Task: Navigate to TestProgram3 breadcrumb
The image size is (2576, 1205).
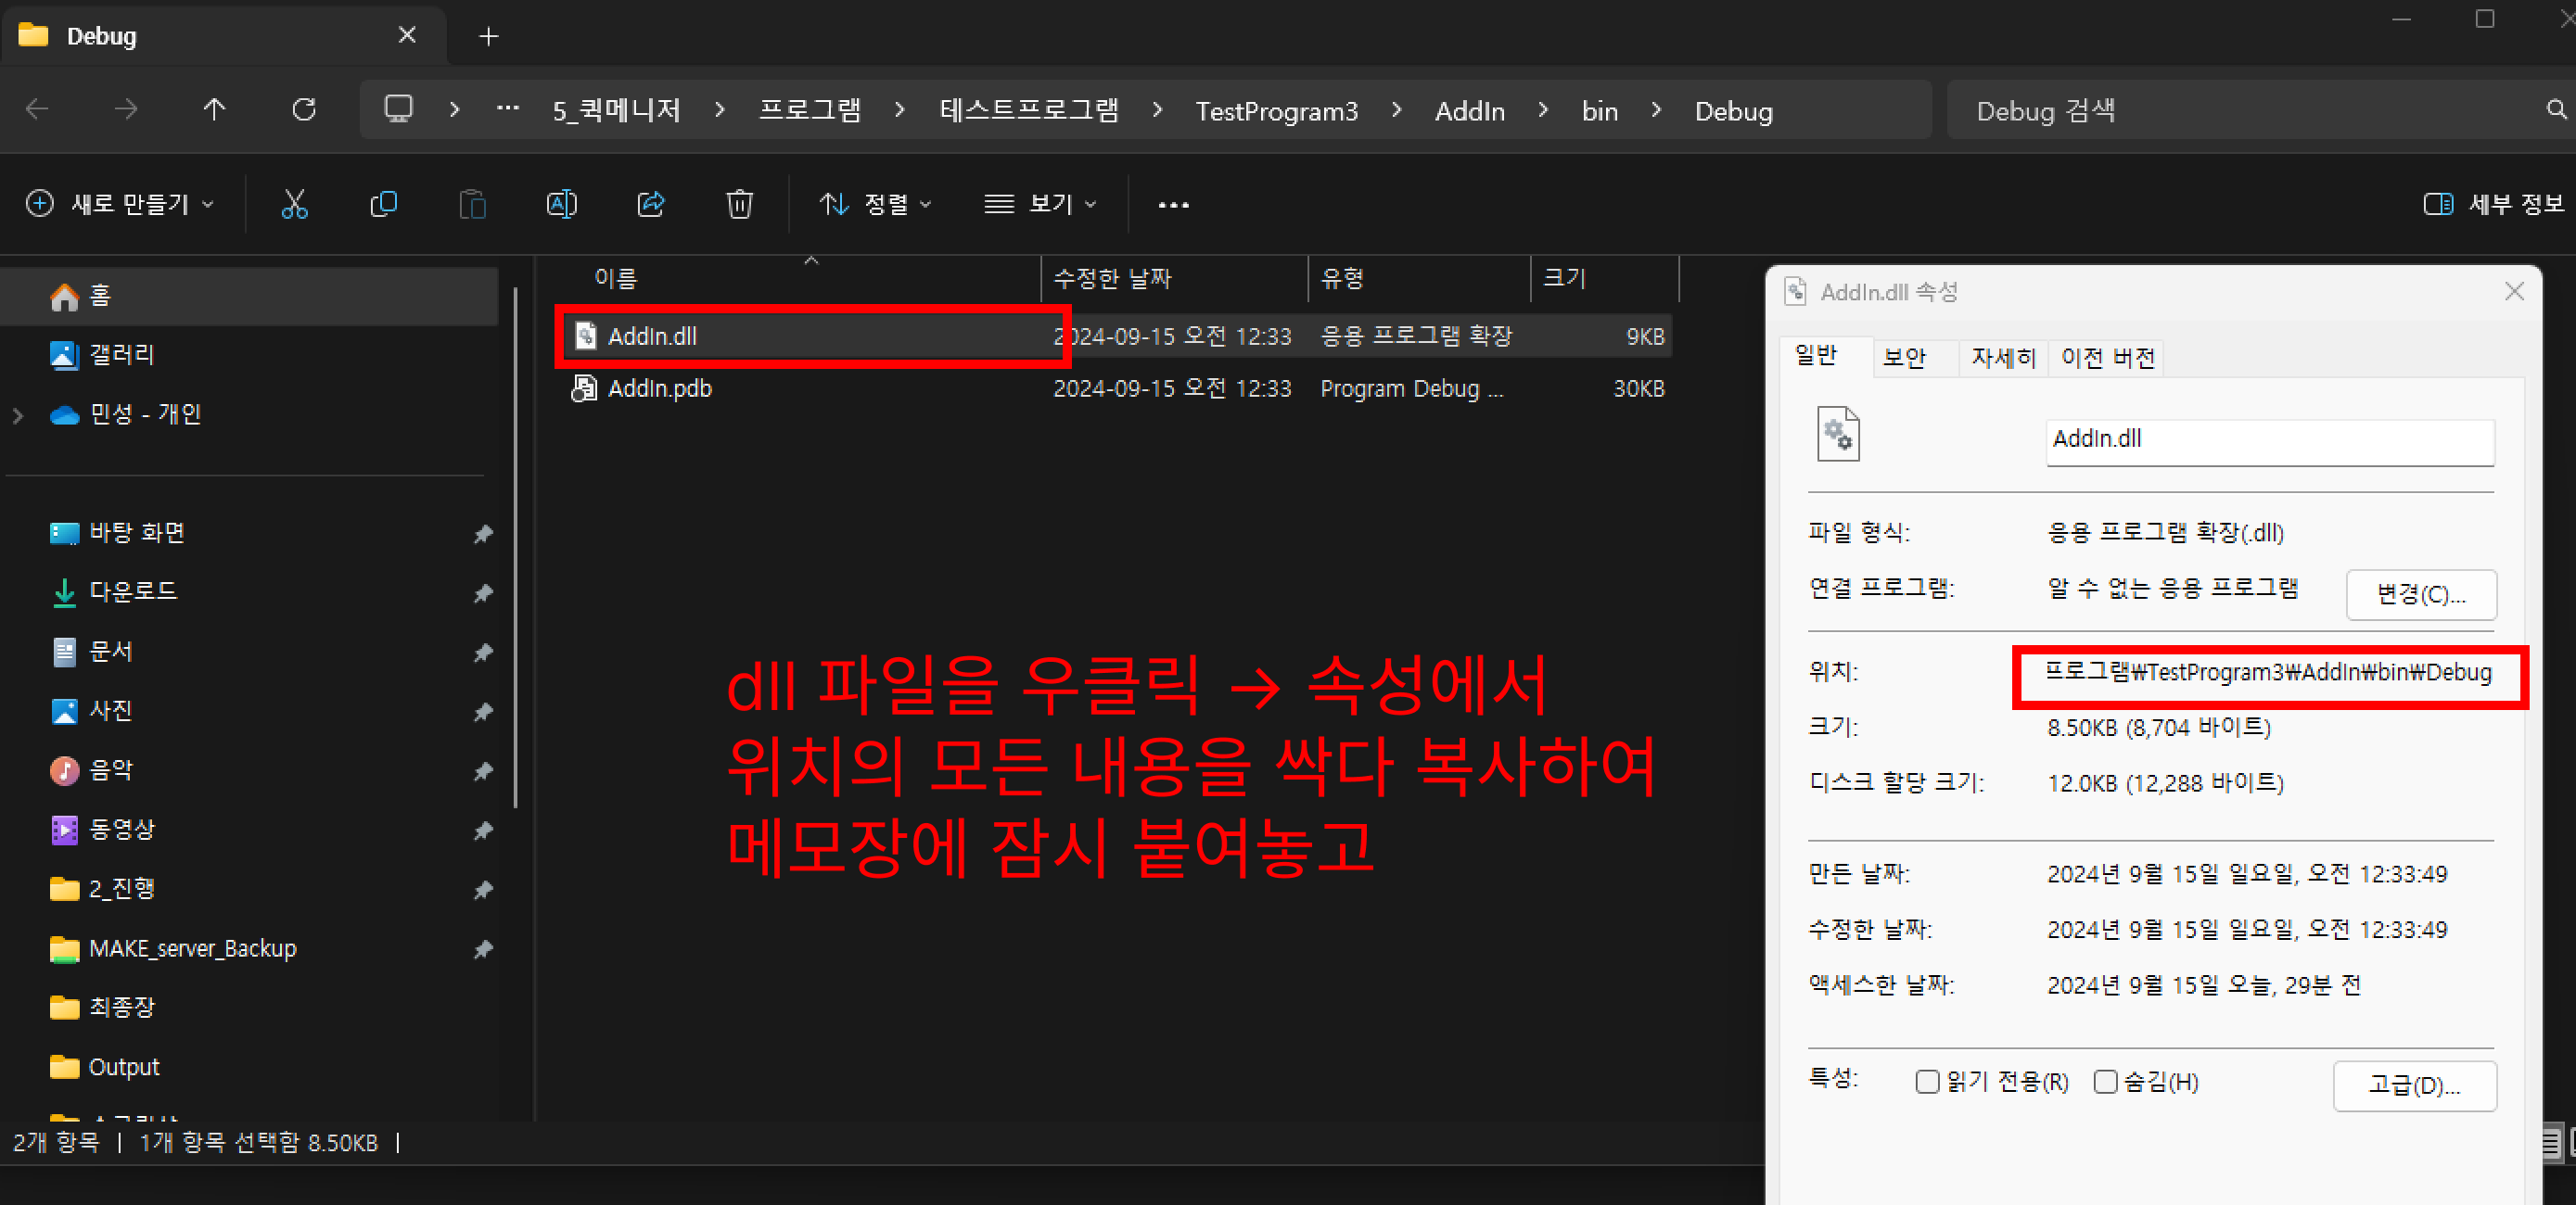Action: pos(1276,111)
